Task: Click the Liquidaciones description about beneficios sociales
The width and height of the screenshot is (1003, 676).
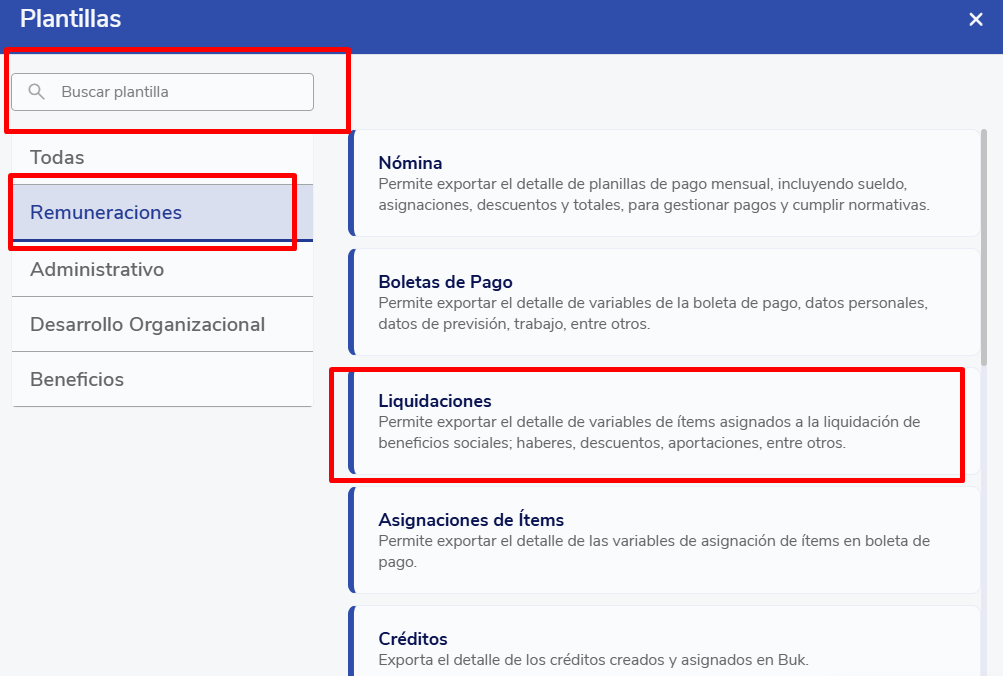Action: (648, 432)
